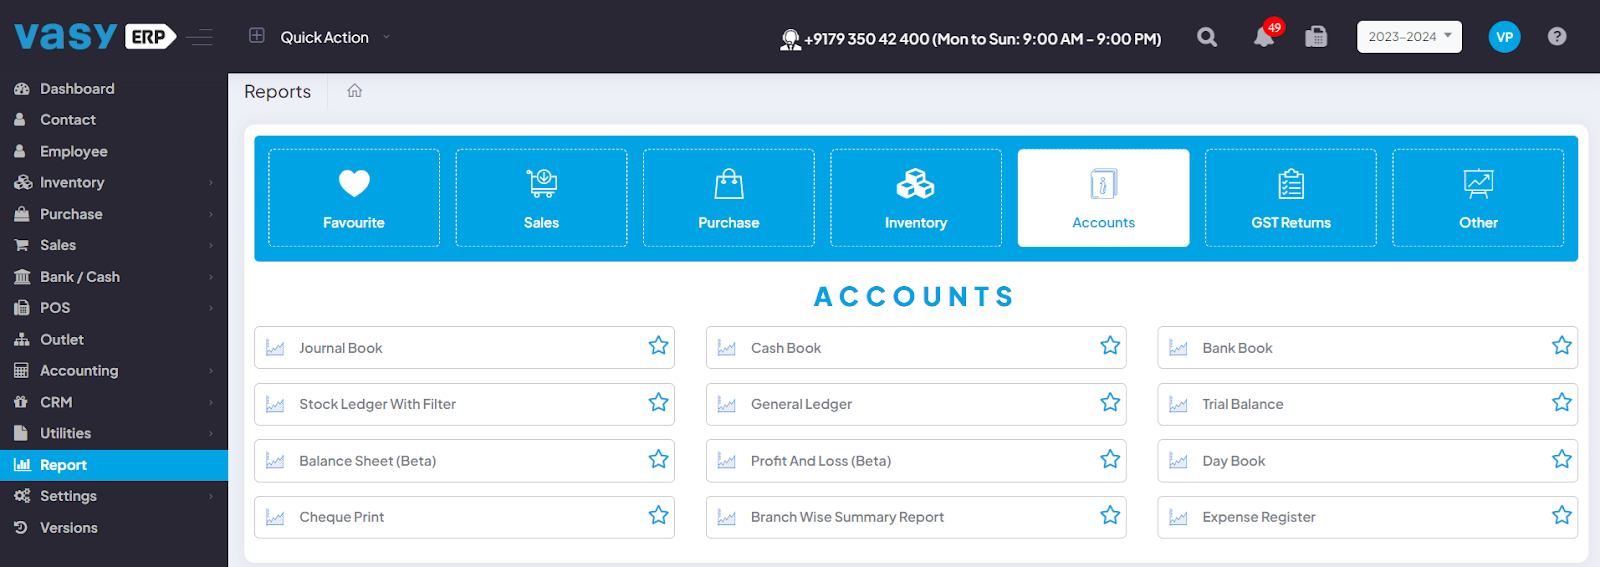The image size is (1600, 567).
Task: Toggle favourite star for Cash Book
Action: pyautogui.click(x=1110, y=346)
